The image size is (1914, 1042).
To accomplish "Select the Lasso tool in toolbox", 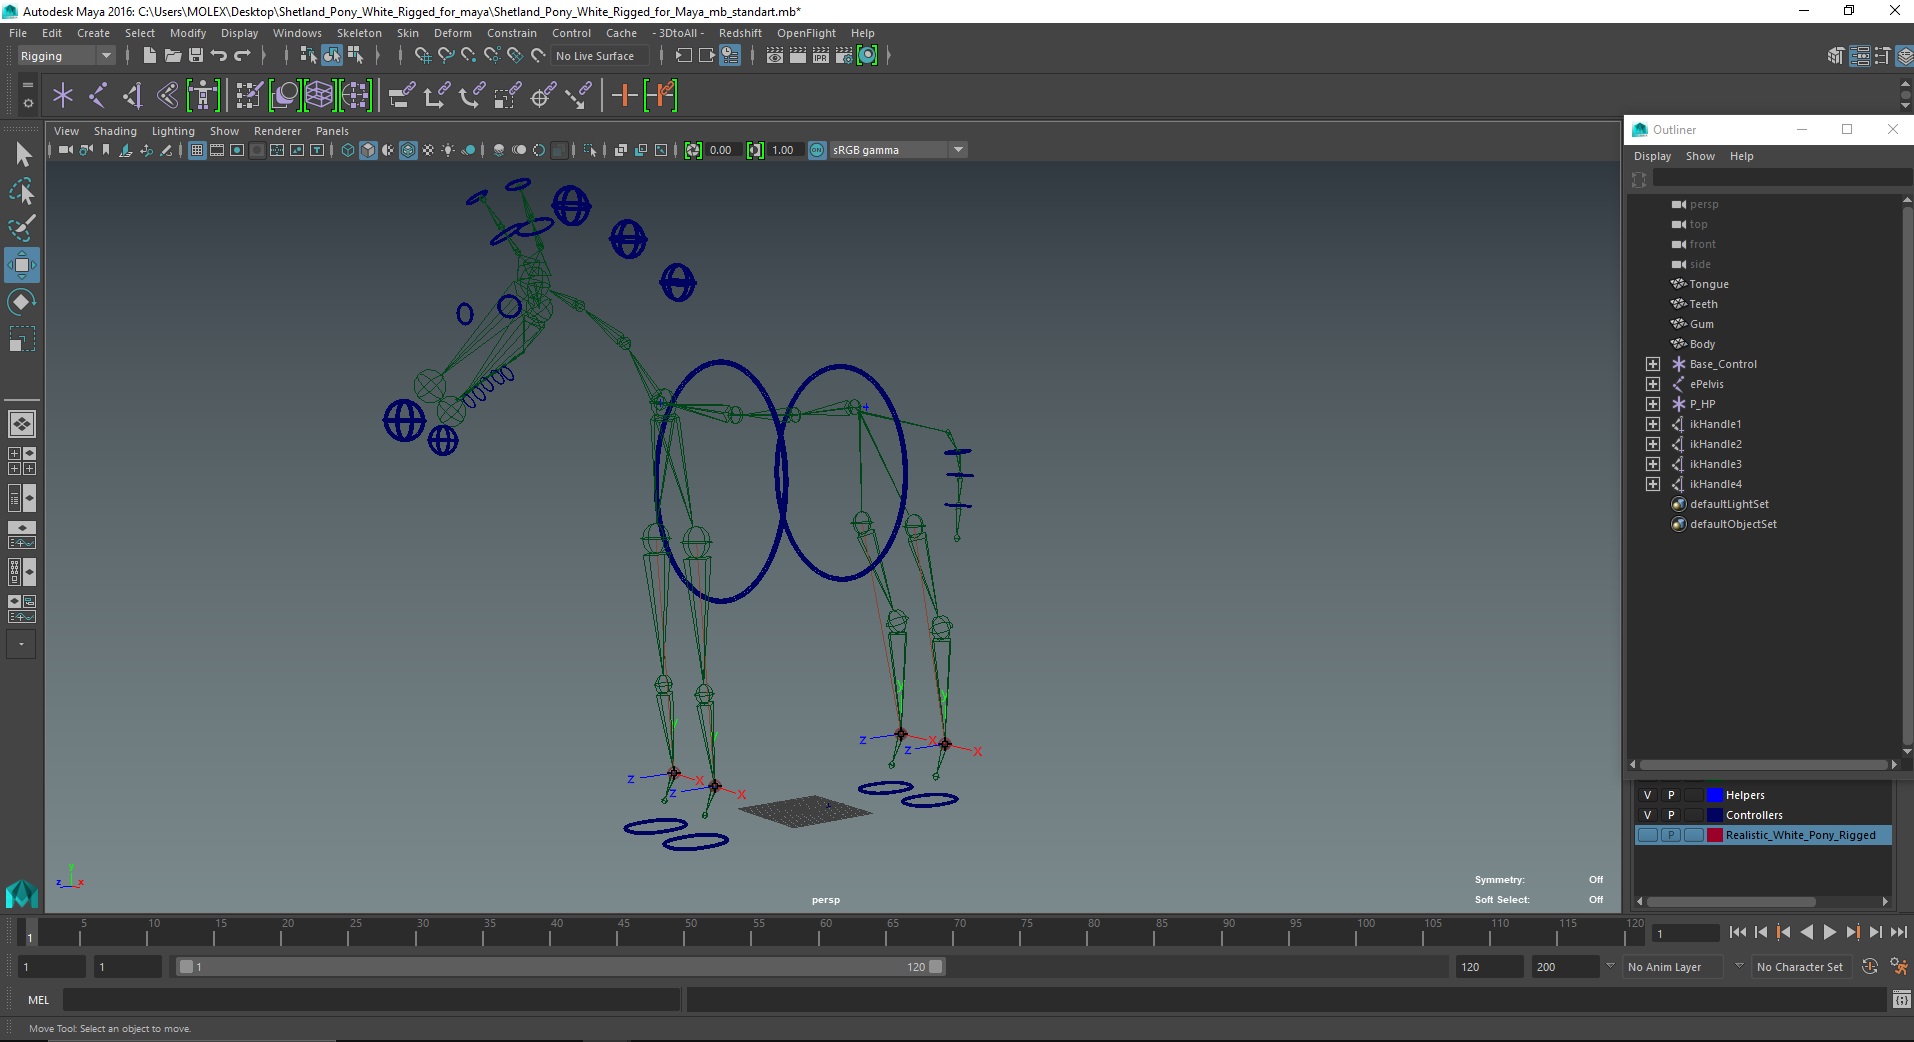I will [x=22, y=191].
